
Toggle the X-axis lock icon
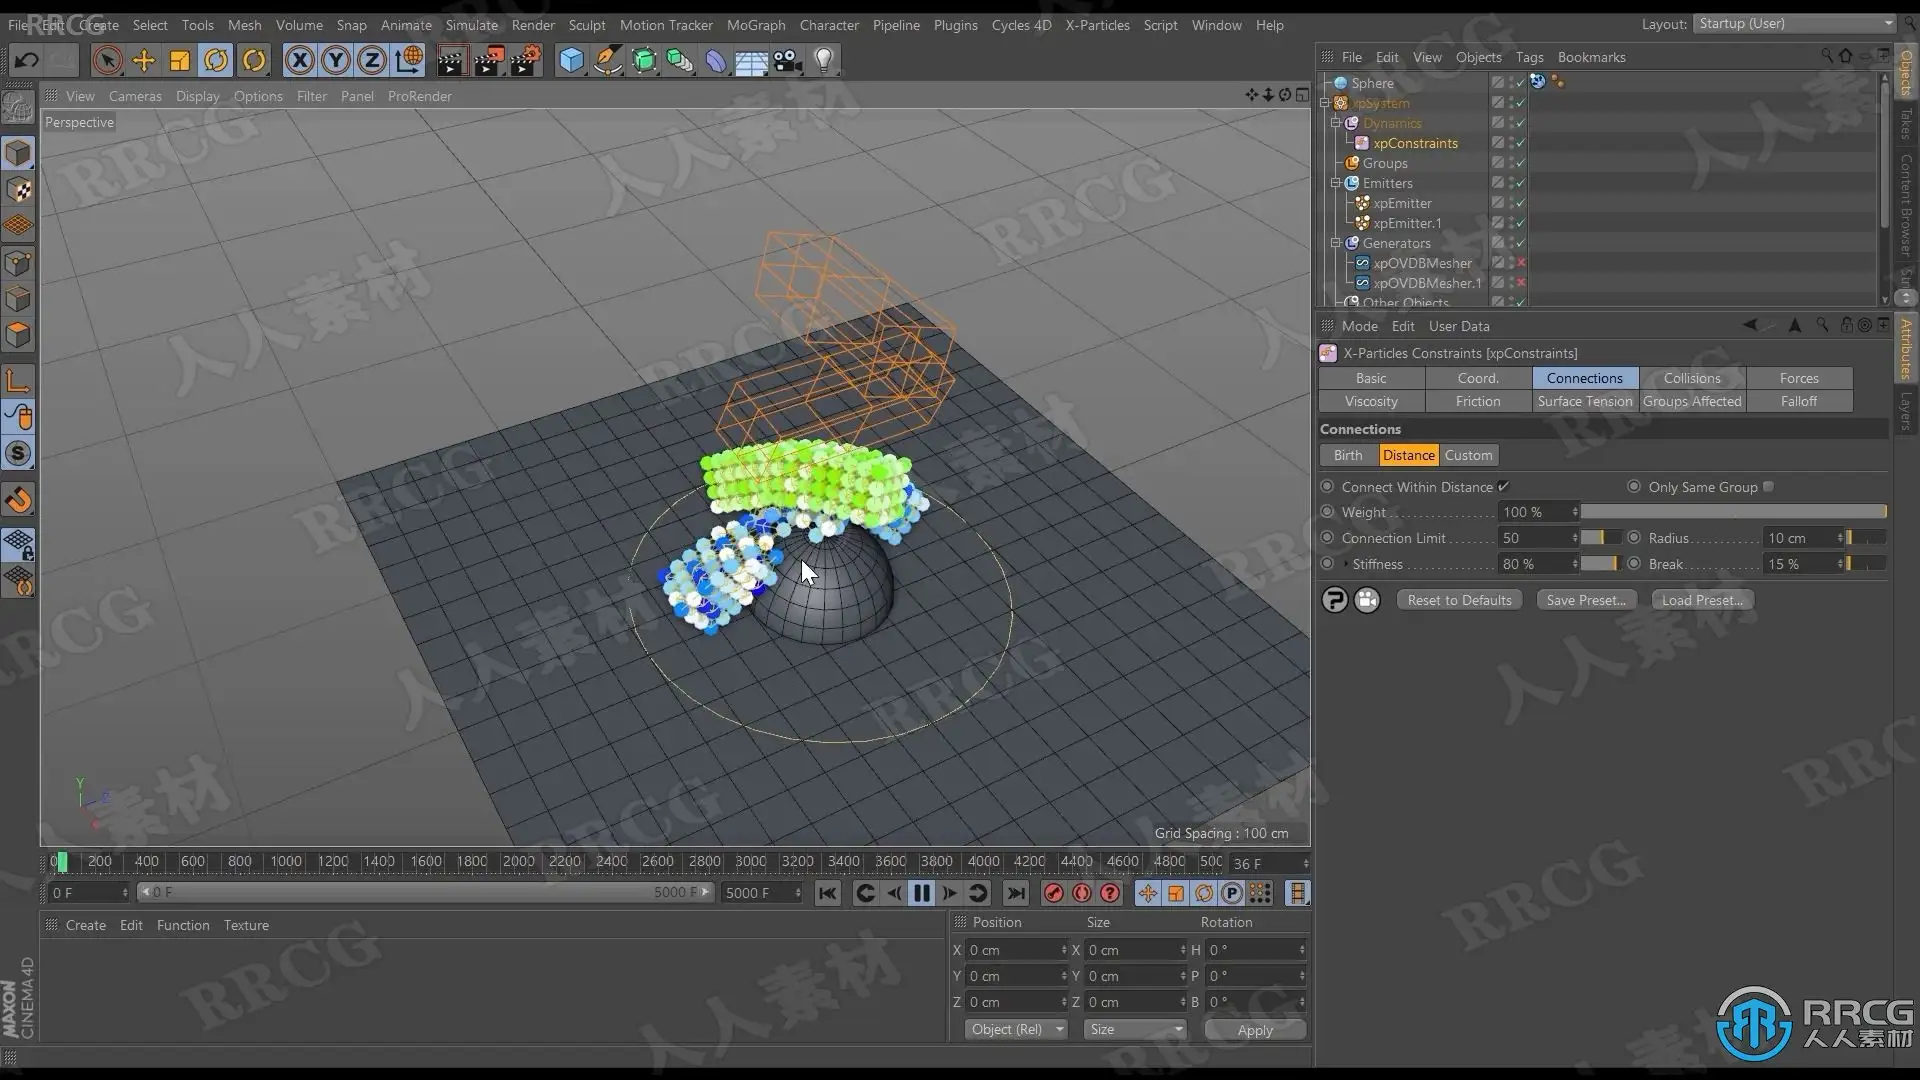tap(298, 60)
